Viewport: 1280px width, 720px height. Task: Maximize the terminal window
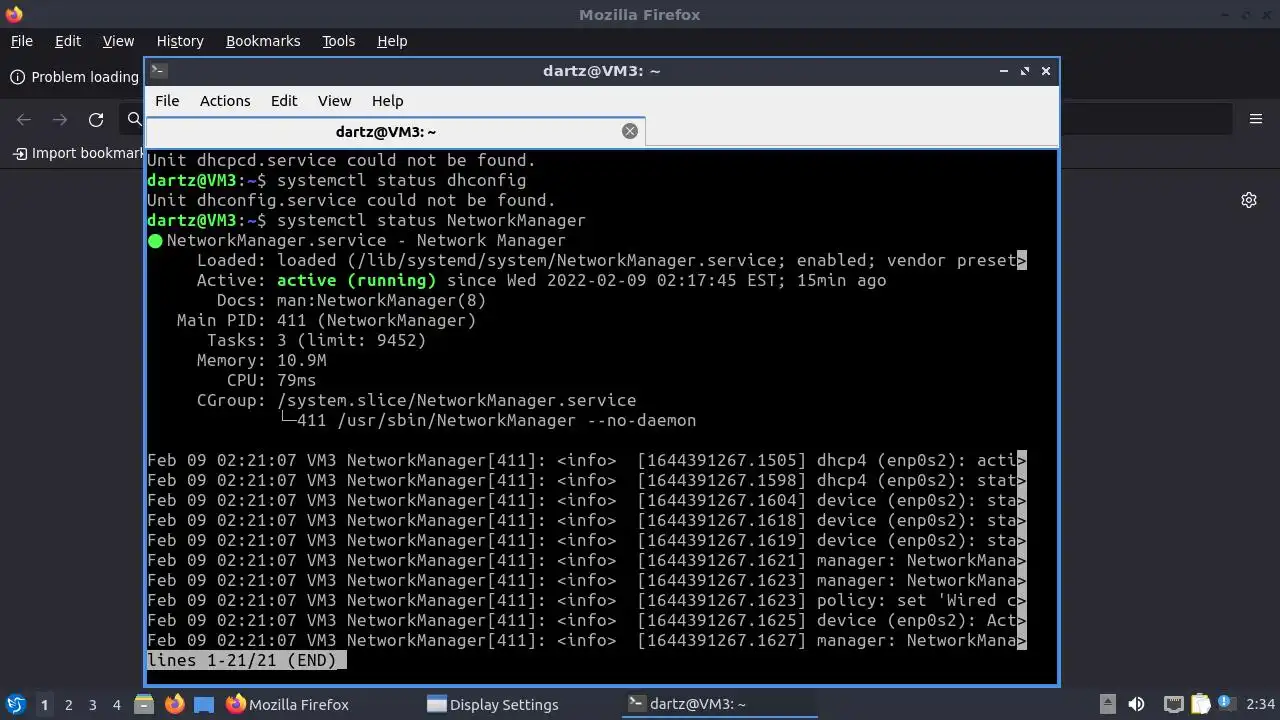tap(1025, 71)
